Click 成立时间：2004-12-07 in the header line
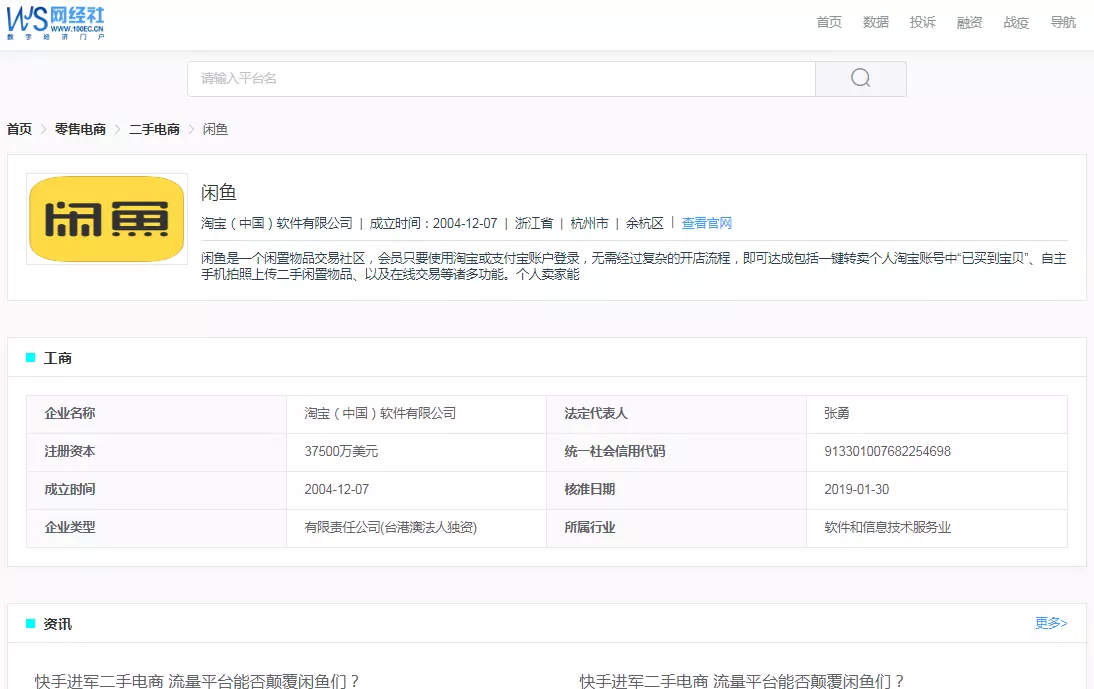The height and width of the screenshot is (689, 1094). tap(433, 223)
